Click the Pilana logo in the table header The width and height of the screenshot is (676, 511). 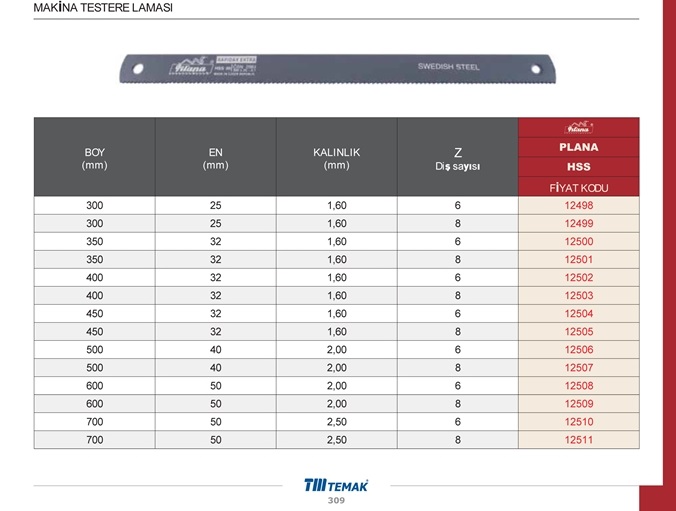[x=578, y=128]
